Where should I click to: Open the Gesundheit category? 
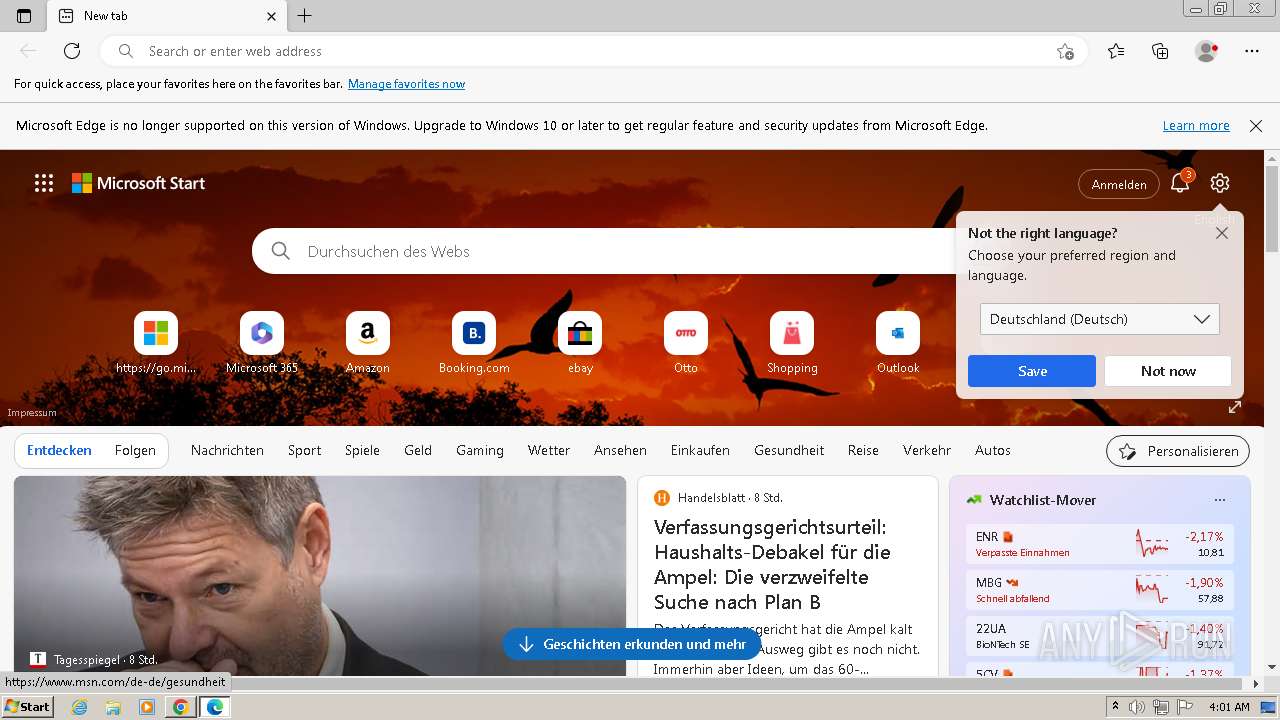[x=789, y=450]
